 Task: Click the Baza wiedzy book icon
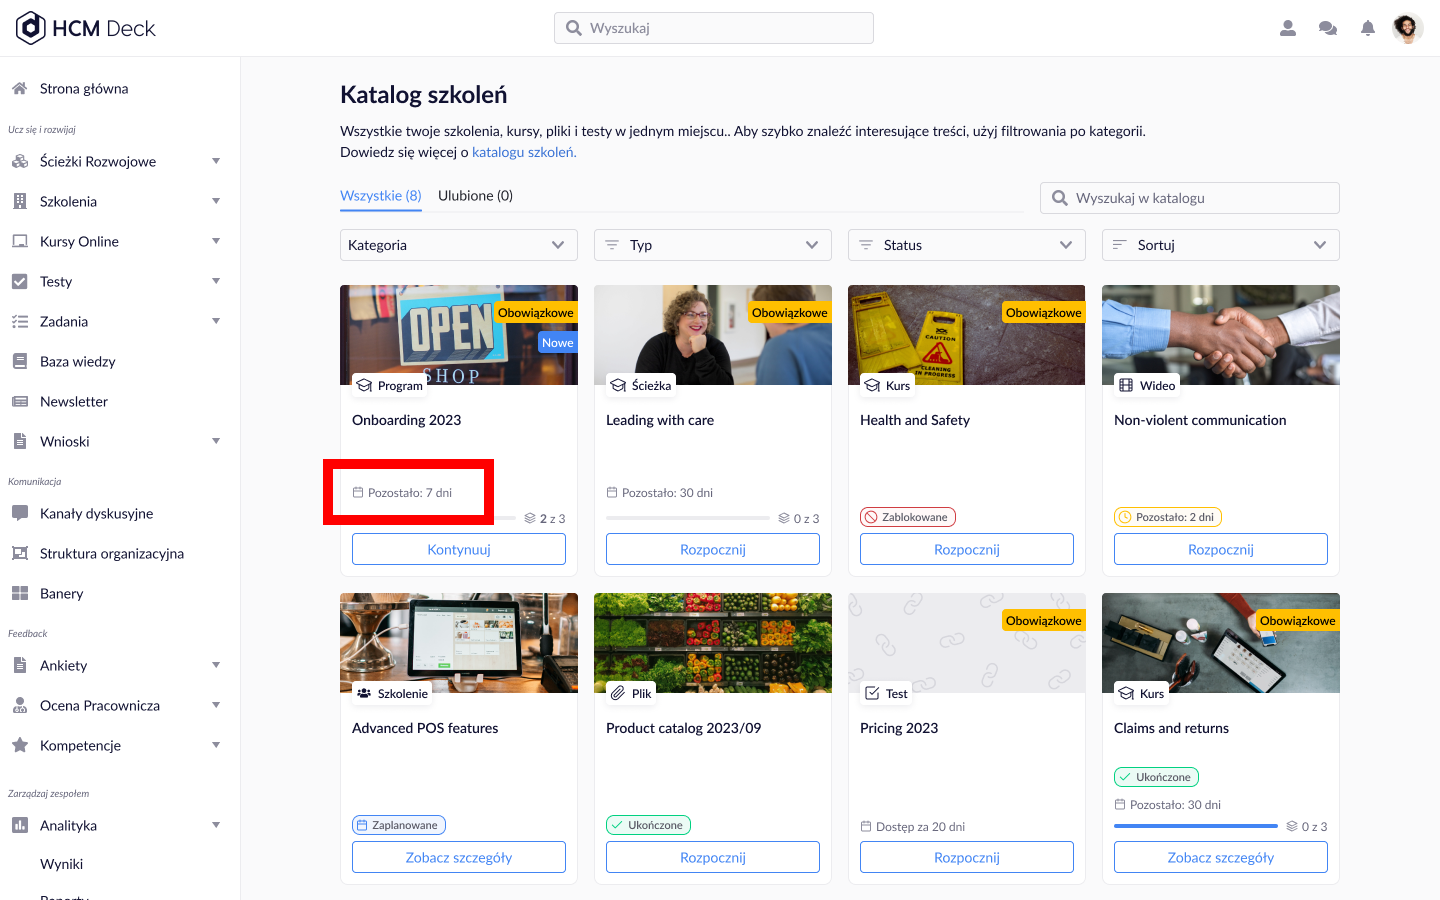19,361
